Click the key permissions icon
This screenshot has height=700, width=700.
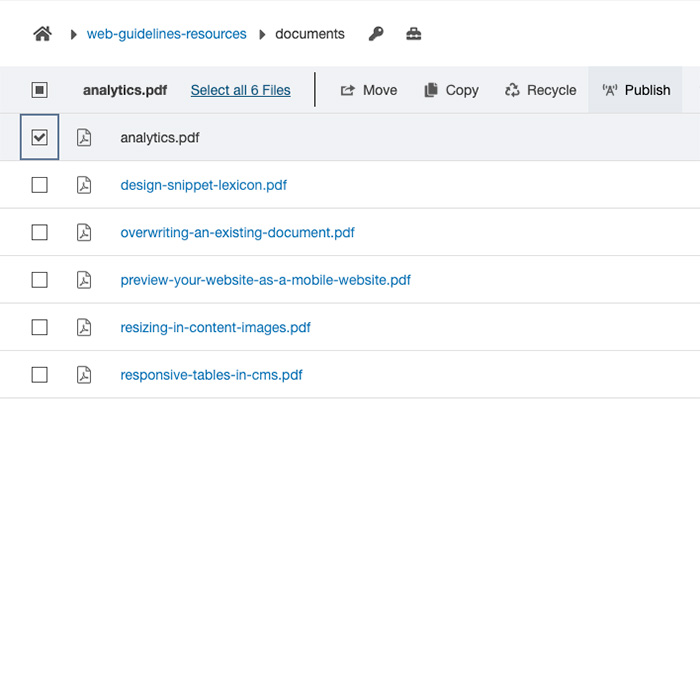coord(376,34)
